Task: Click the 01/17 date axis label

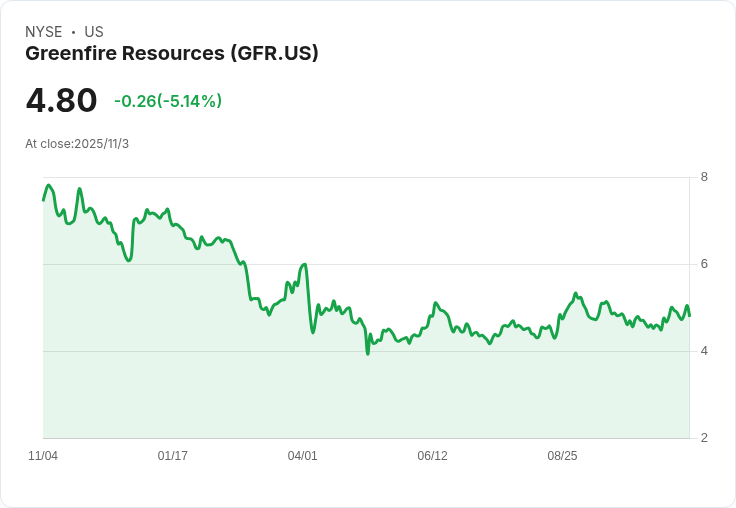Action: click(x=172, y=456)
